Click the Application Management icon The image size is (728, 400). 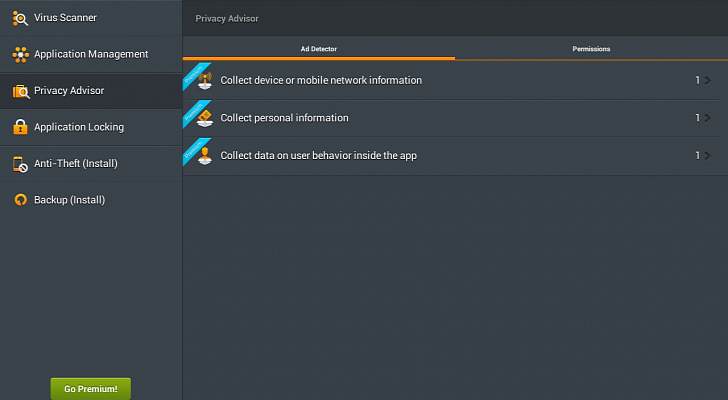coord(20,54)
